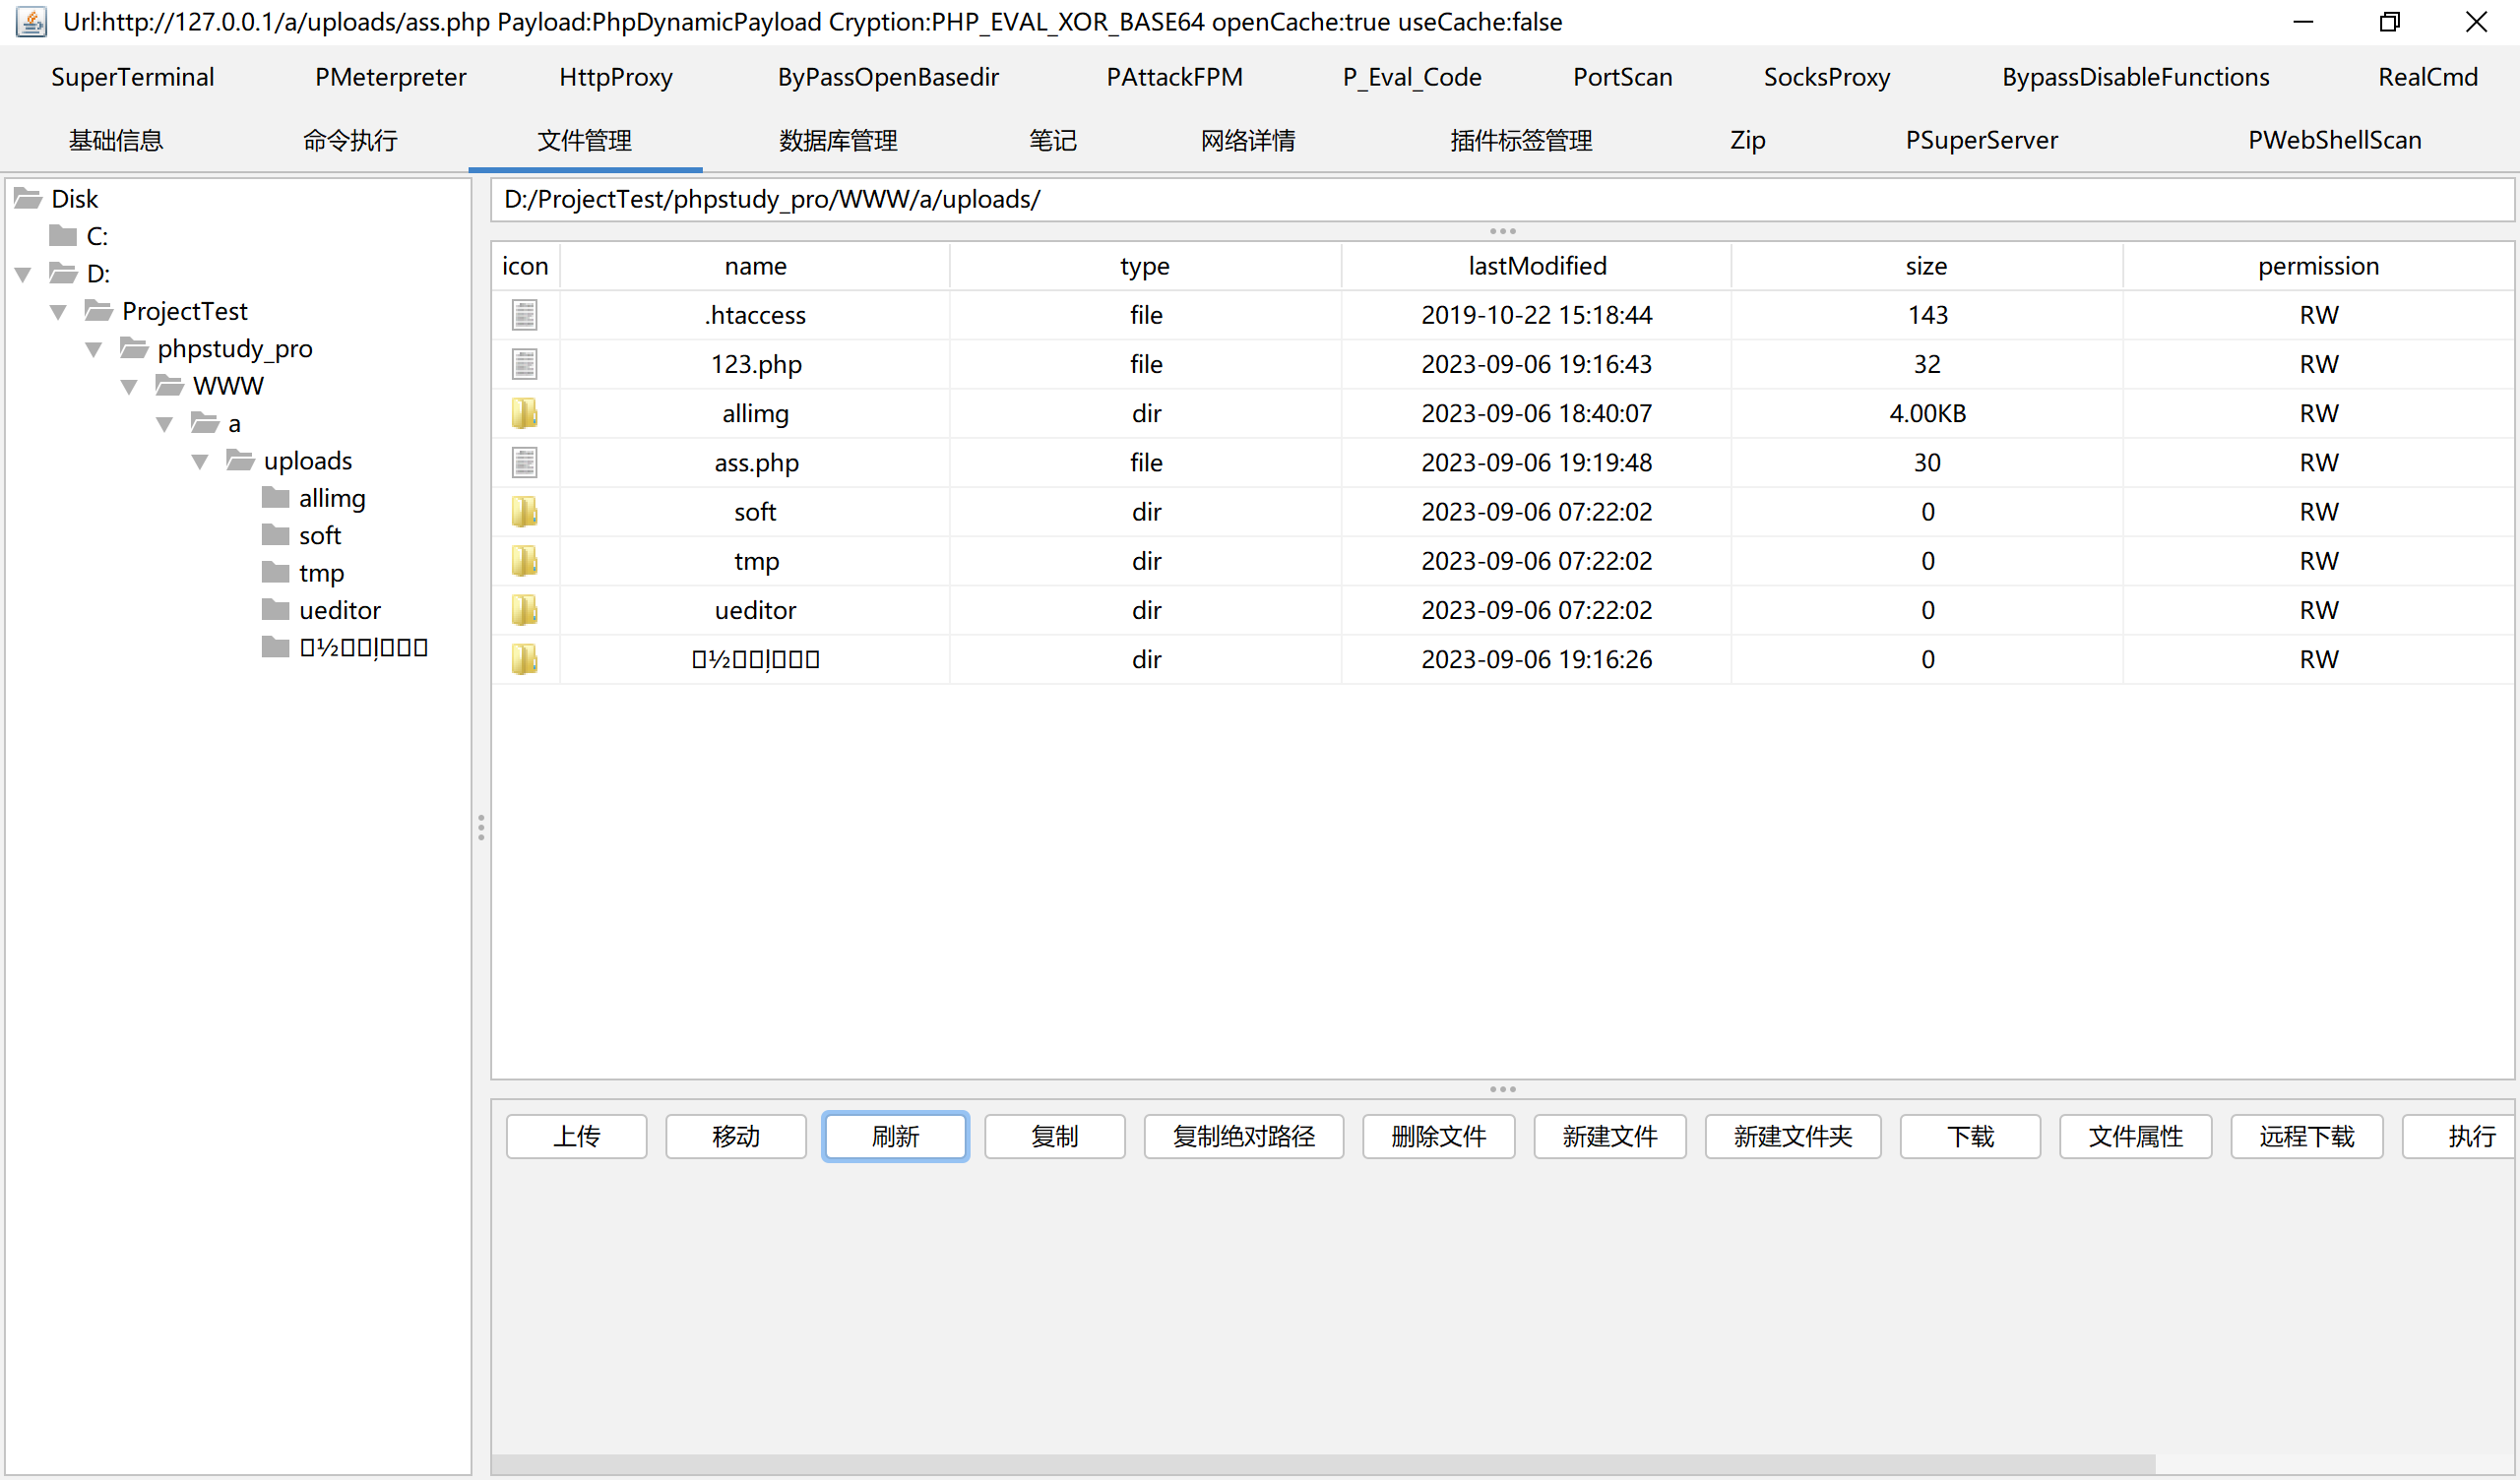Click the Disk root folder icon
Image resolution: width=2520 pixels, height=1480 pixels.
(28, 198)
